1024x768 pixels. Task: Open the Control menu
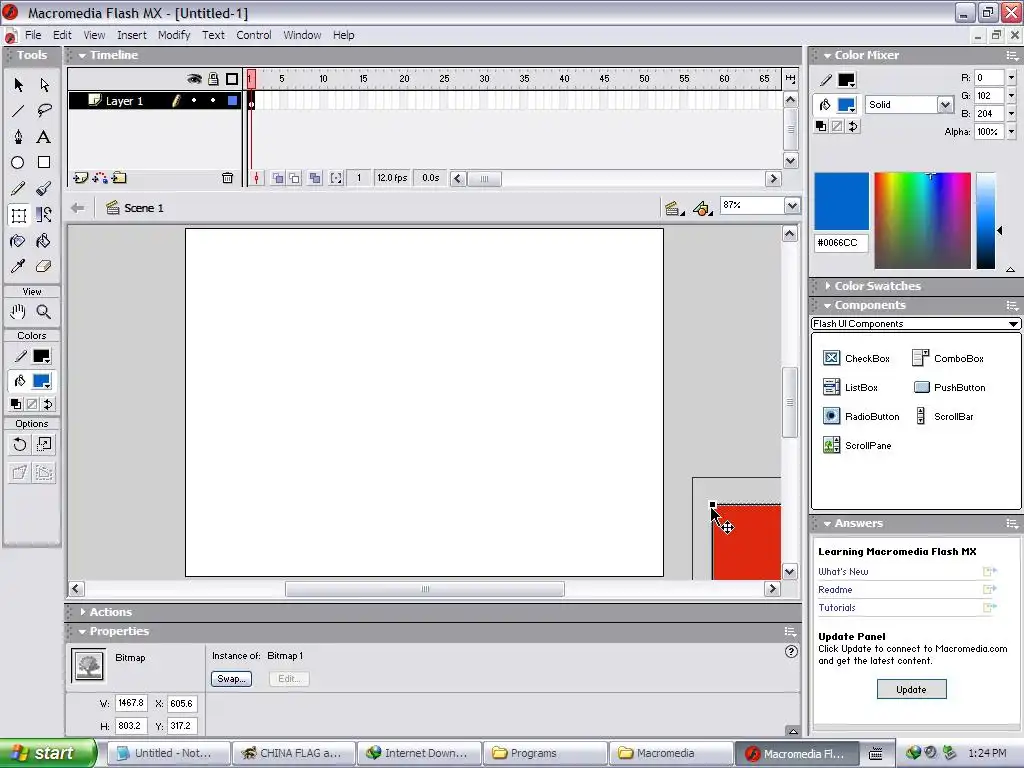point(254,35)
